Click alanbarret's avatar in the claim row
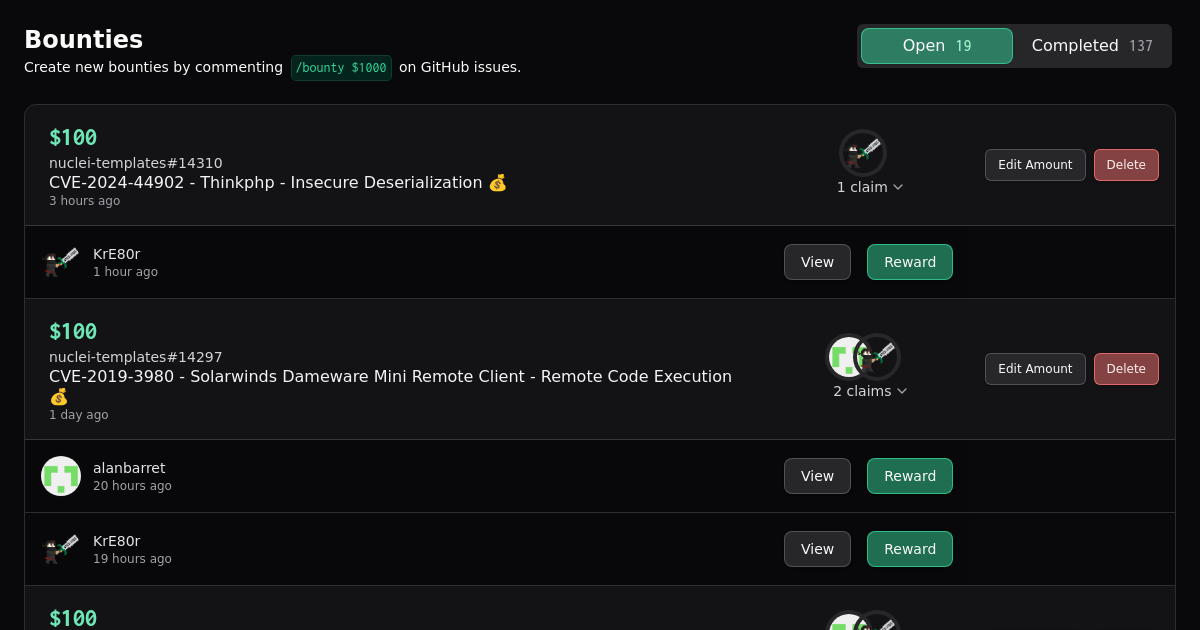The width and height of the screenshot is (1200, 630). (x=61, y=476)
